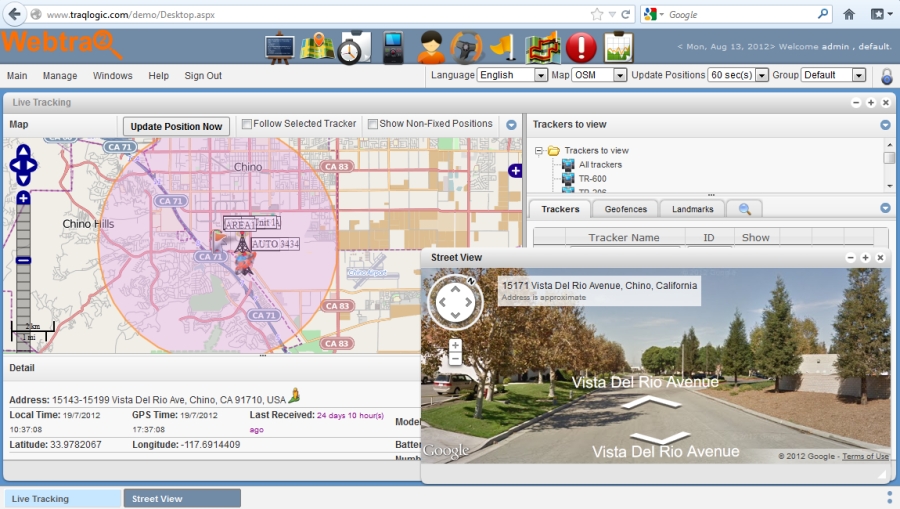Click Sign Out
Screen dimensions: 900x509
(x=203, y=76)
